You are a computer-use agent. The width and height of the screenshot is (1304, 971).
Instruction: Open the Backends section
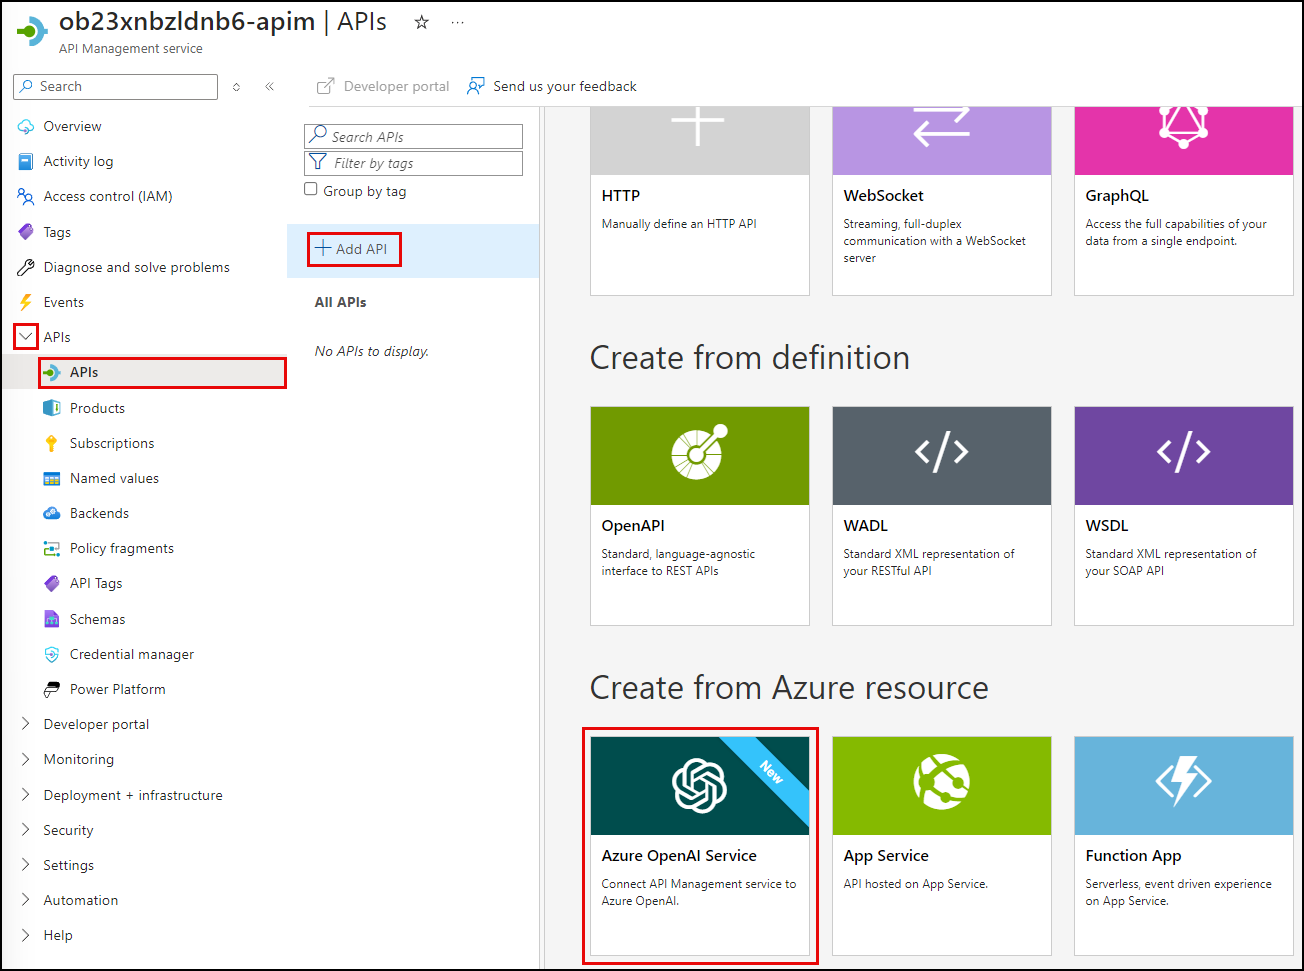[99, 512]
